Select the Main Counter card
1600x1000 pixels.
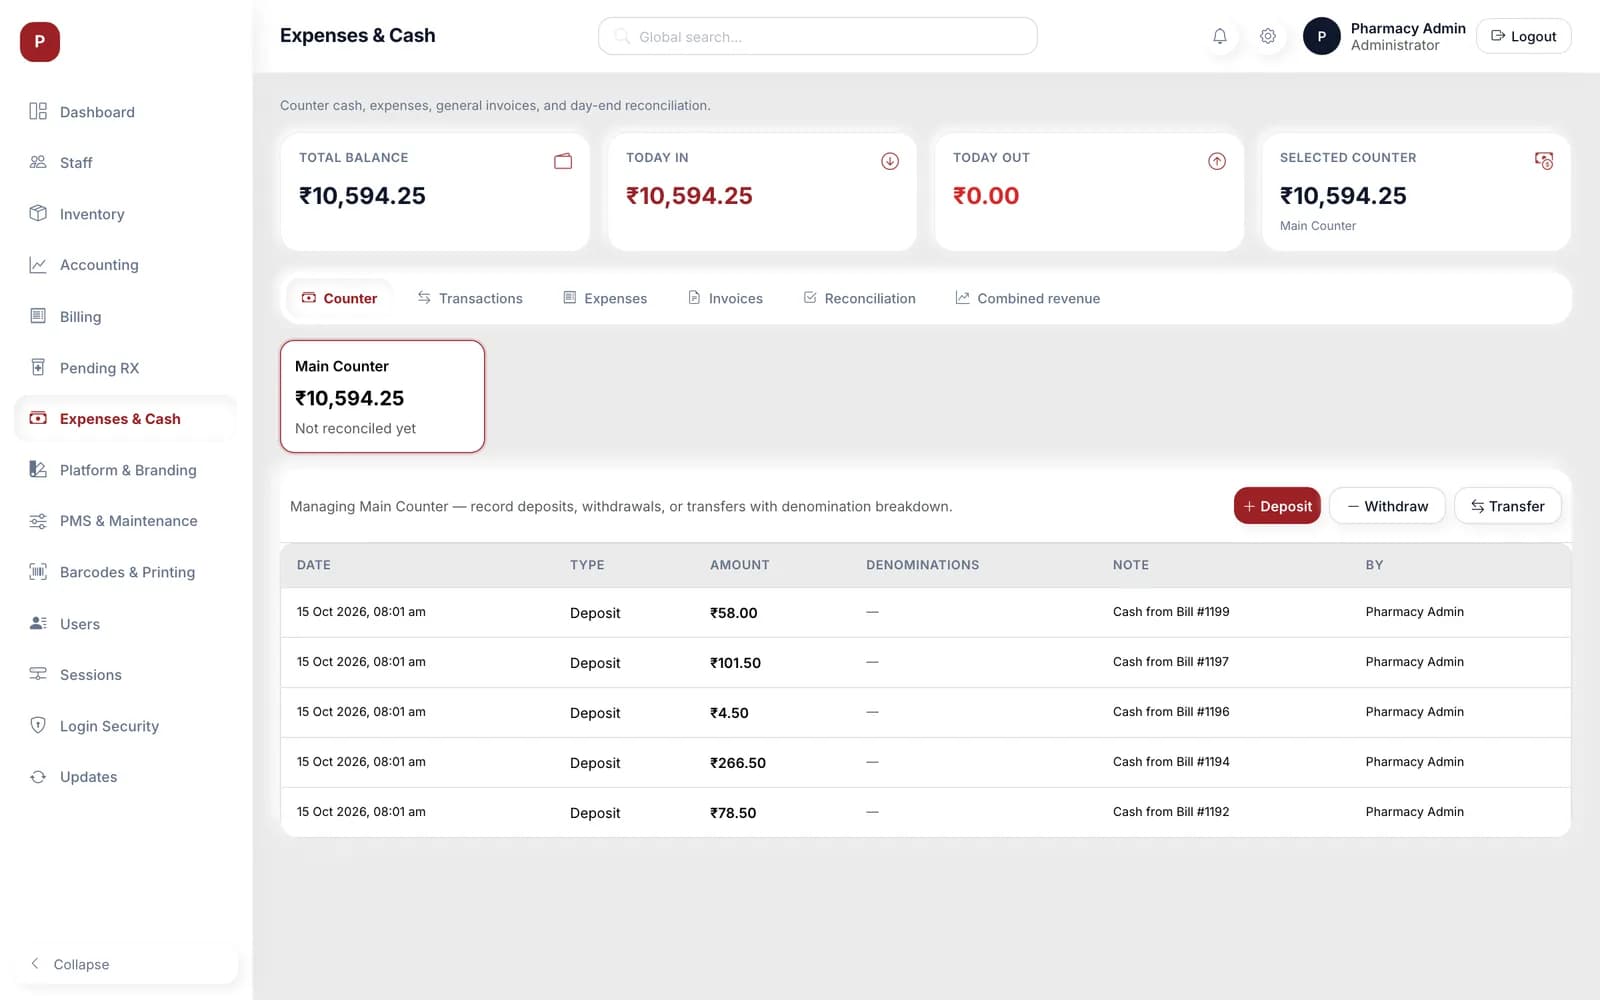[382, 396]
